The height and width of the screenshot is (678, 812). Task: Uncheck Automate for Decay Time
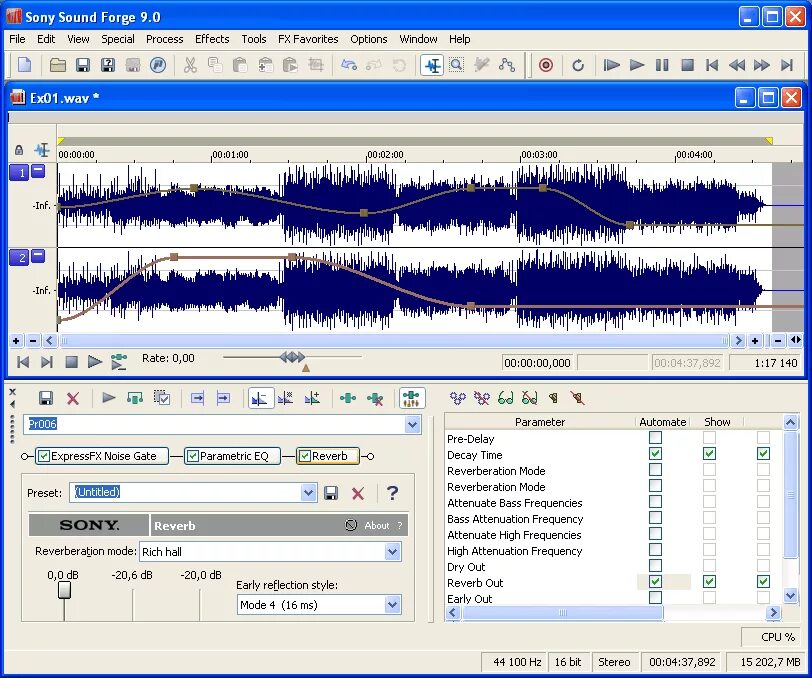tap(656, 454)
